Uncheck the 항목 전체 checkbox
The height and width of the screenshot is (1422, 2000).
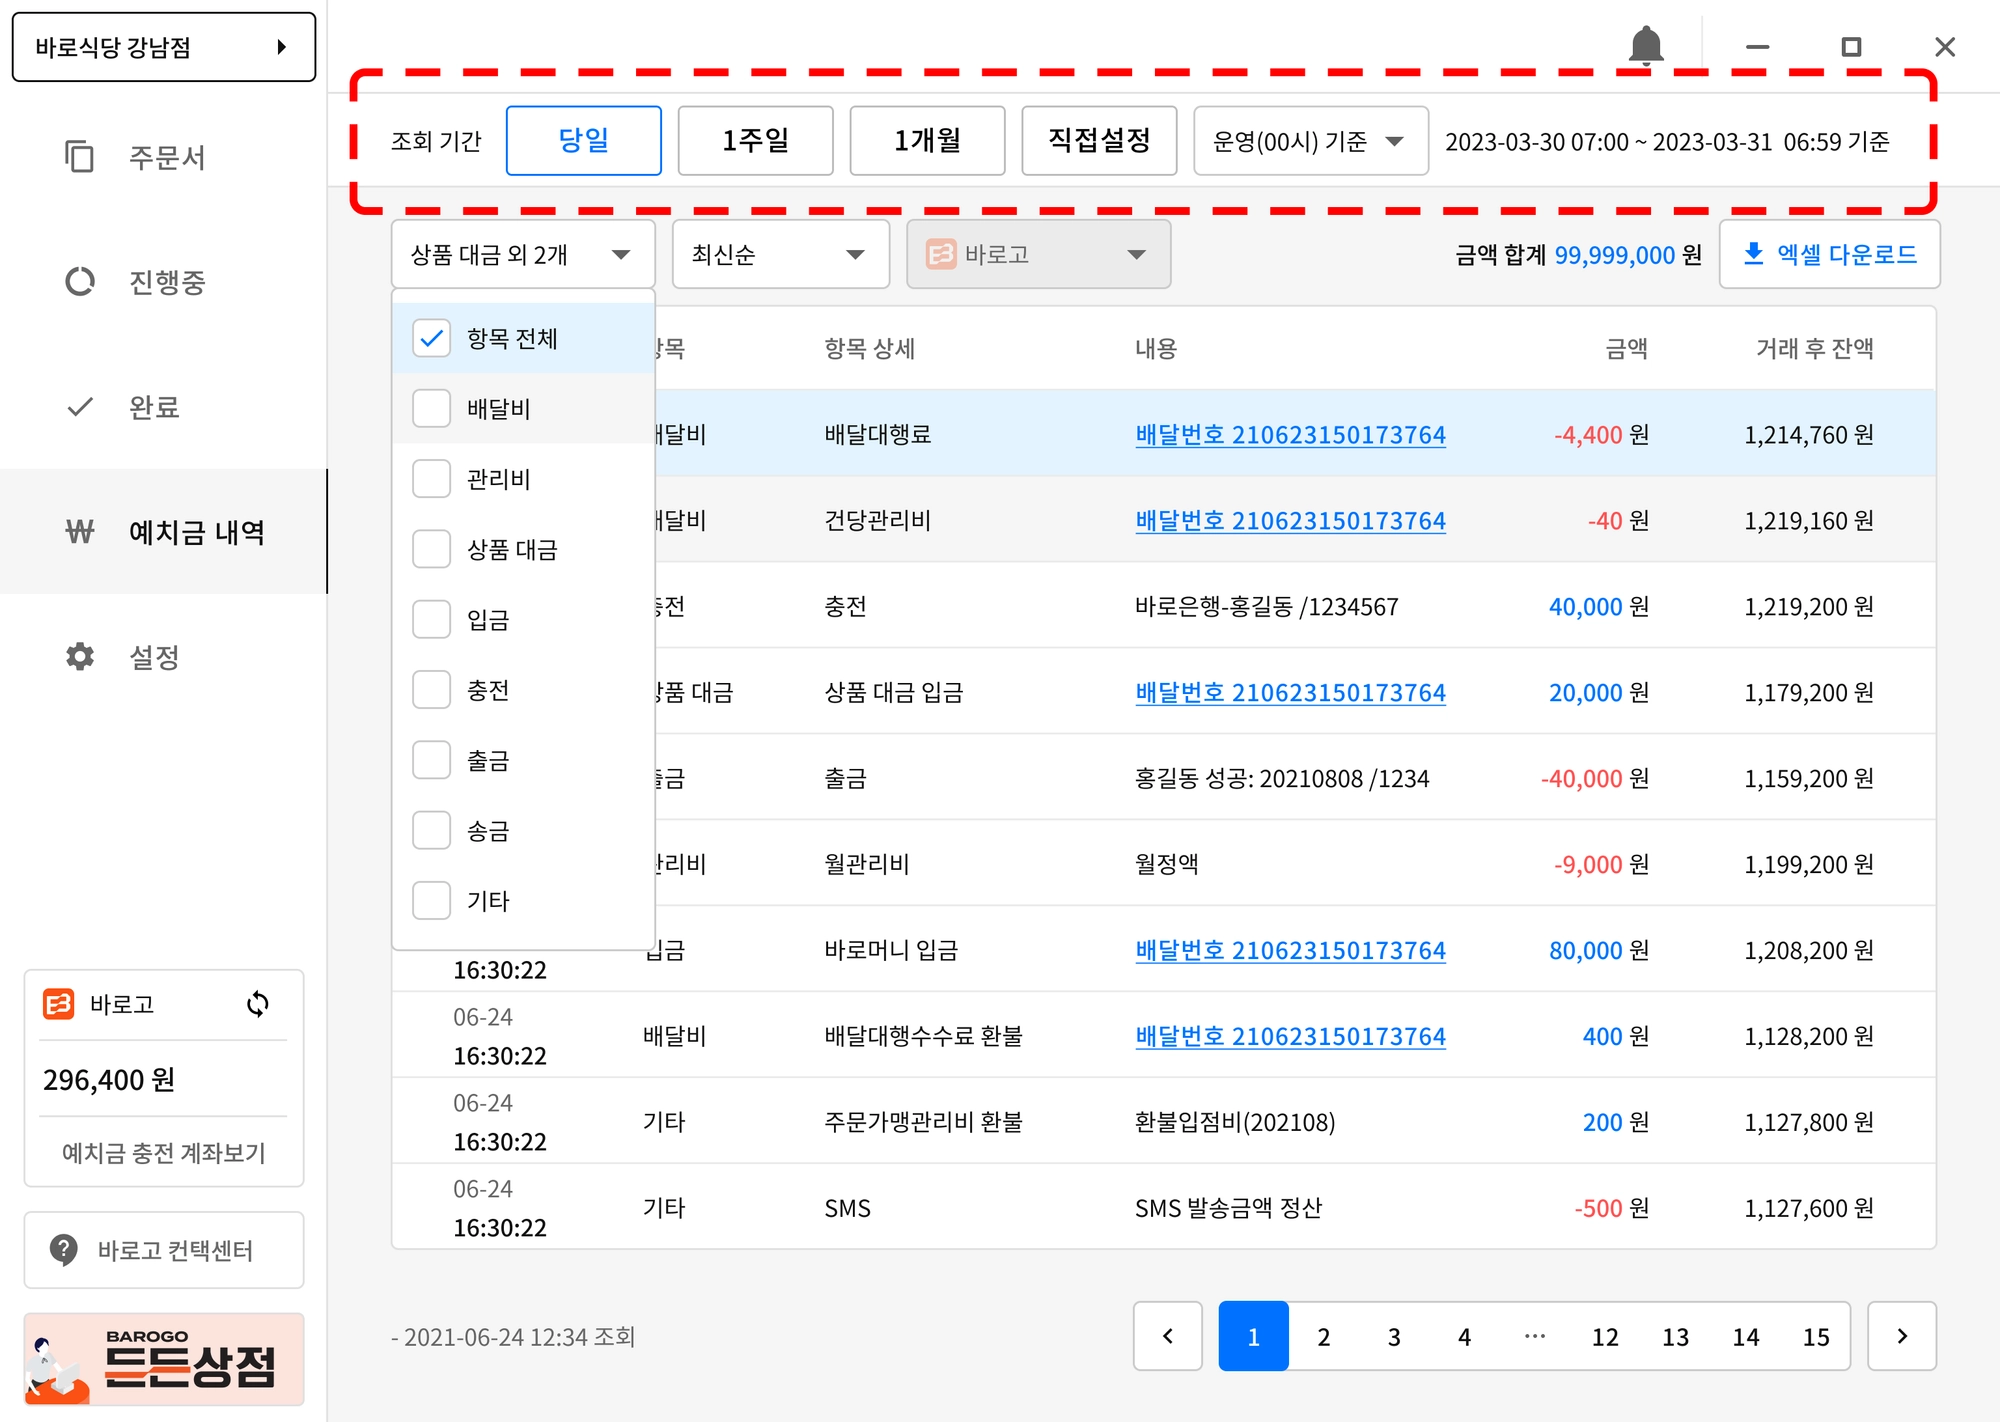pyautogui.click(x=431, y=338)
